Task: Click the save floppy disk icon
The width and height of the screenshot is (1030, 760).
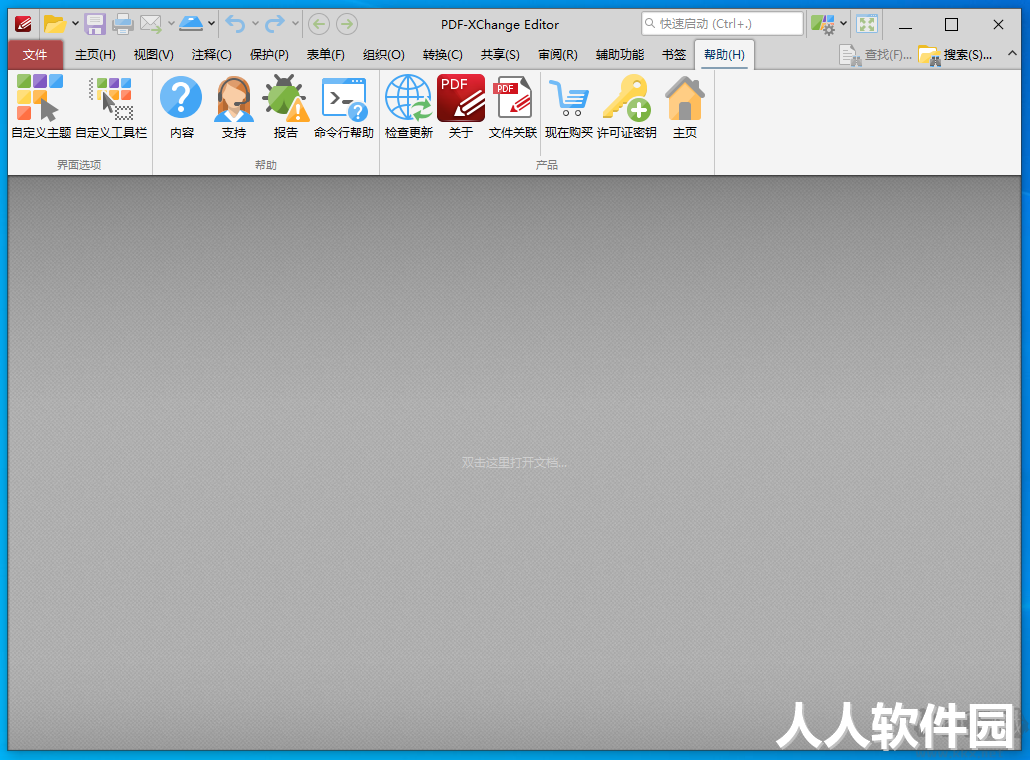Action: [x=95, y=24]
